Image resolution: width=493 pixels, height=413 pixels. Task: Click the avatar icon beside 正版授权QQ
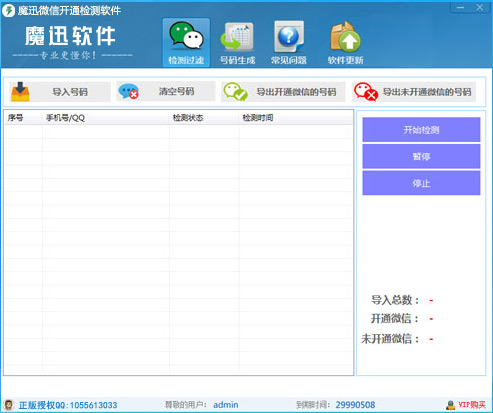click(8, 405)
